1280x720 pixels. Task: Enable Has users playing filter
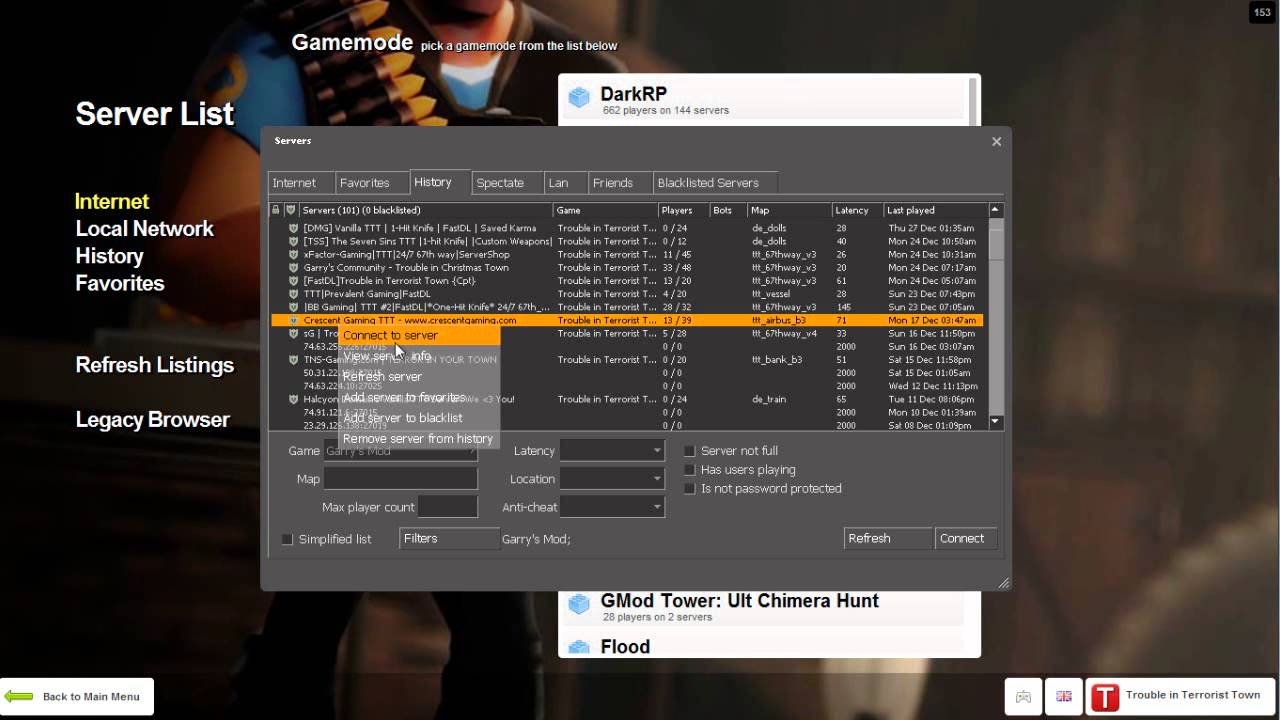pyautogui.click(x=689, y=470)
